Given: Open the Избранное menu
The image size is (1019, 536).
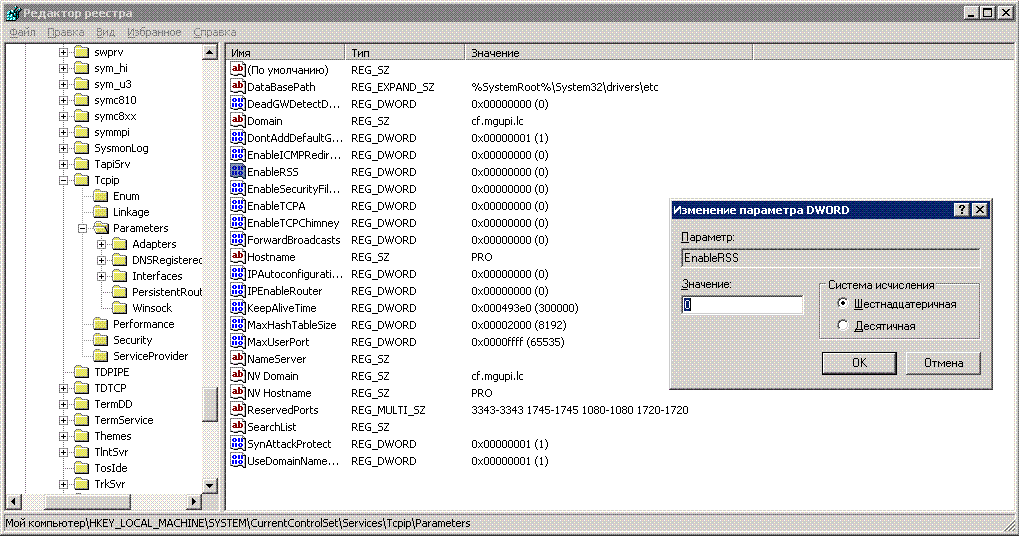Looking at the screenshot, I should [154, 32].
